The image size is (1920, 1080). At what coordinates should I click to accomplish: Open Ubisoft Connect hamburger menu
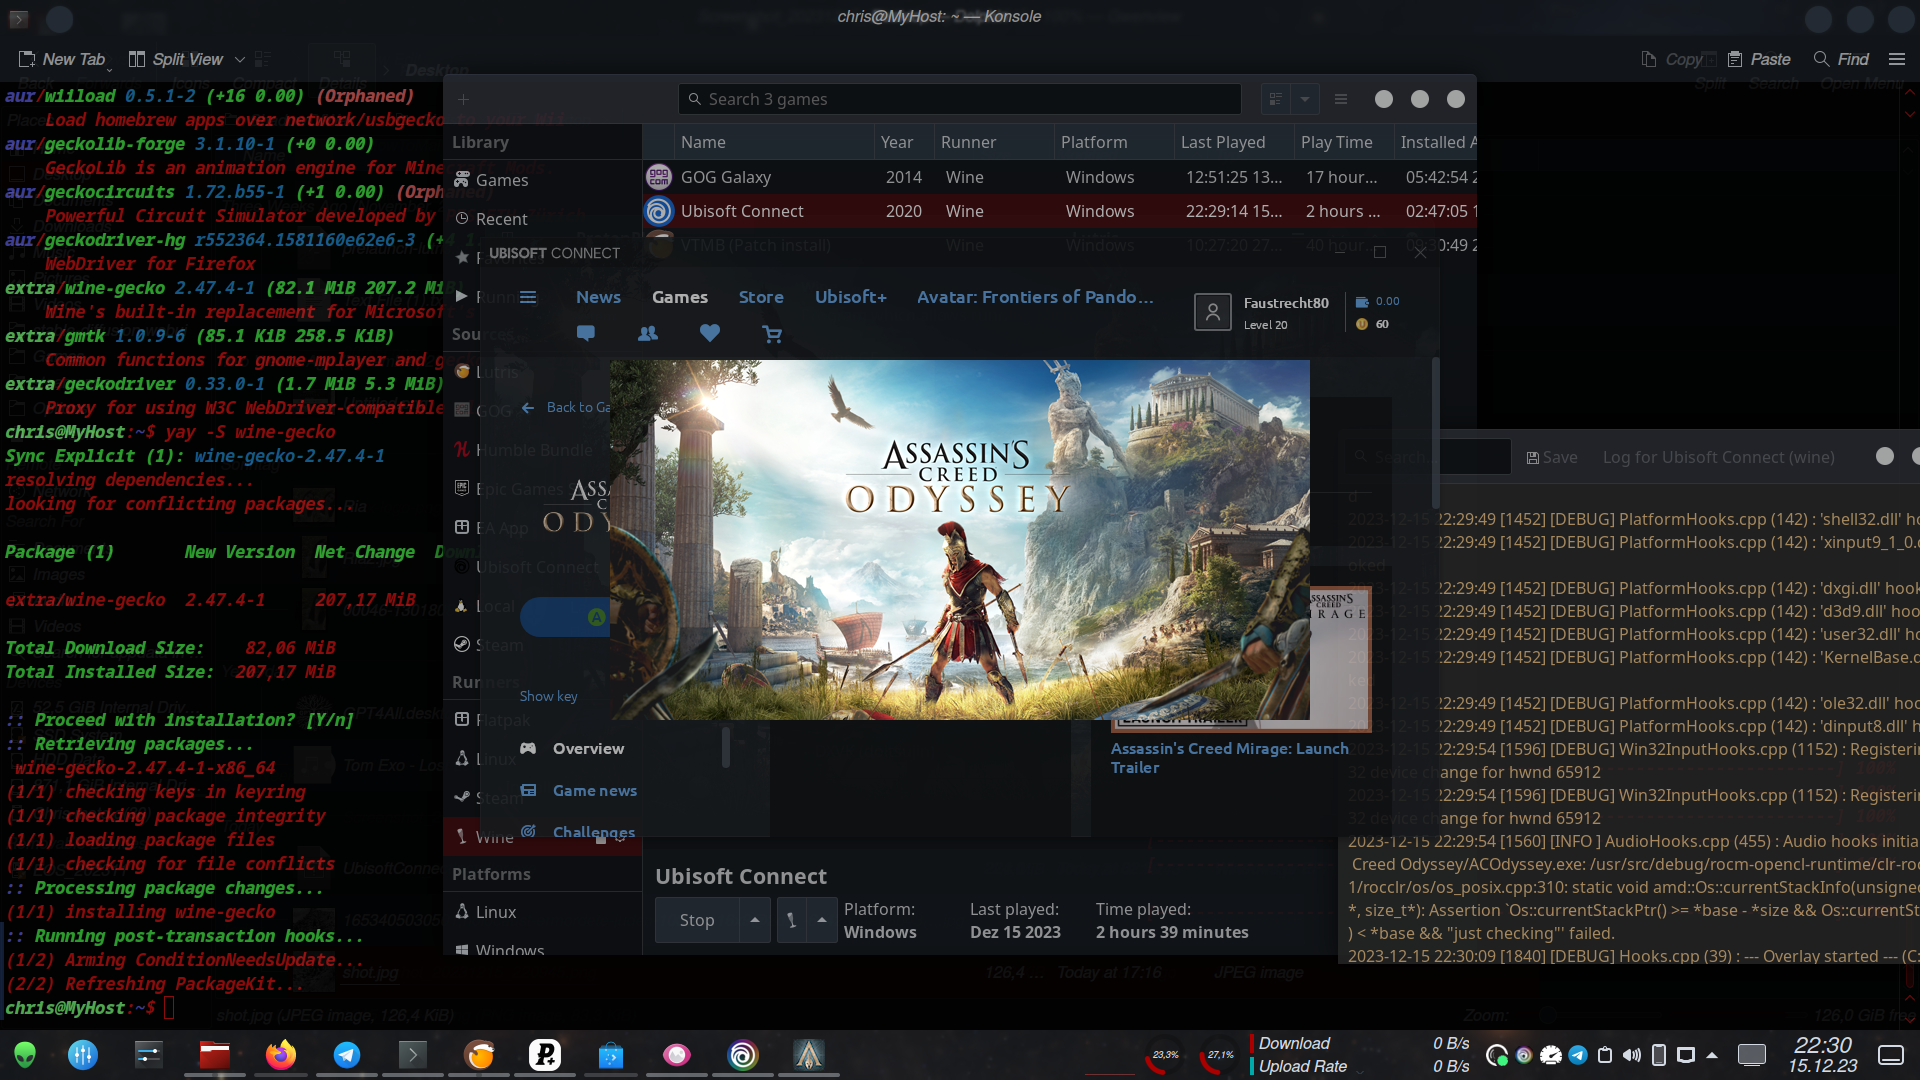click(x=528, y=297)
